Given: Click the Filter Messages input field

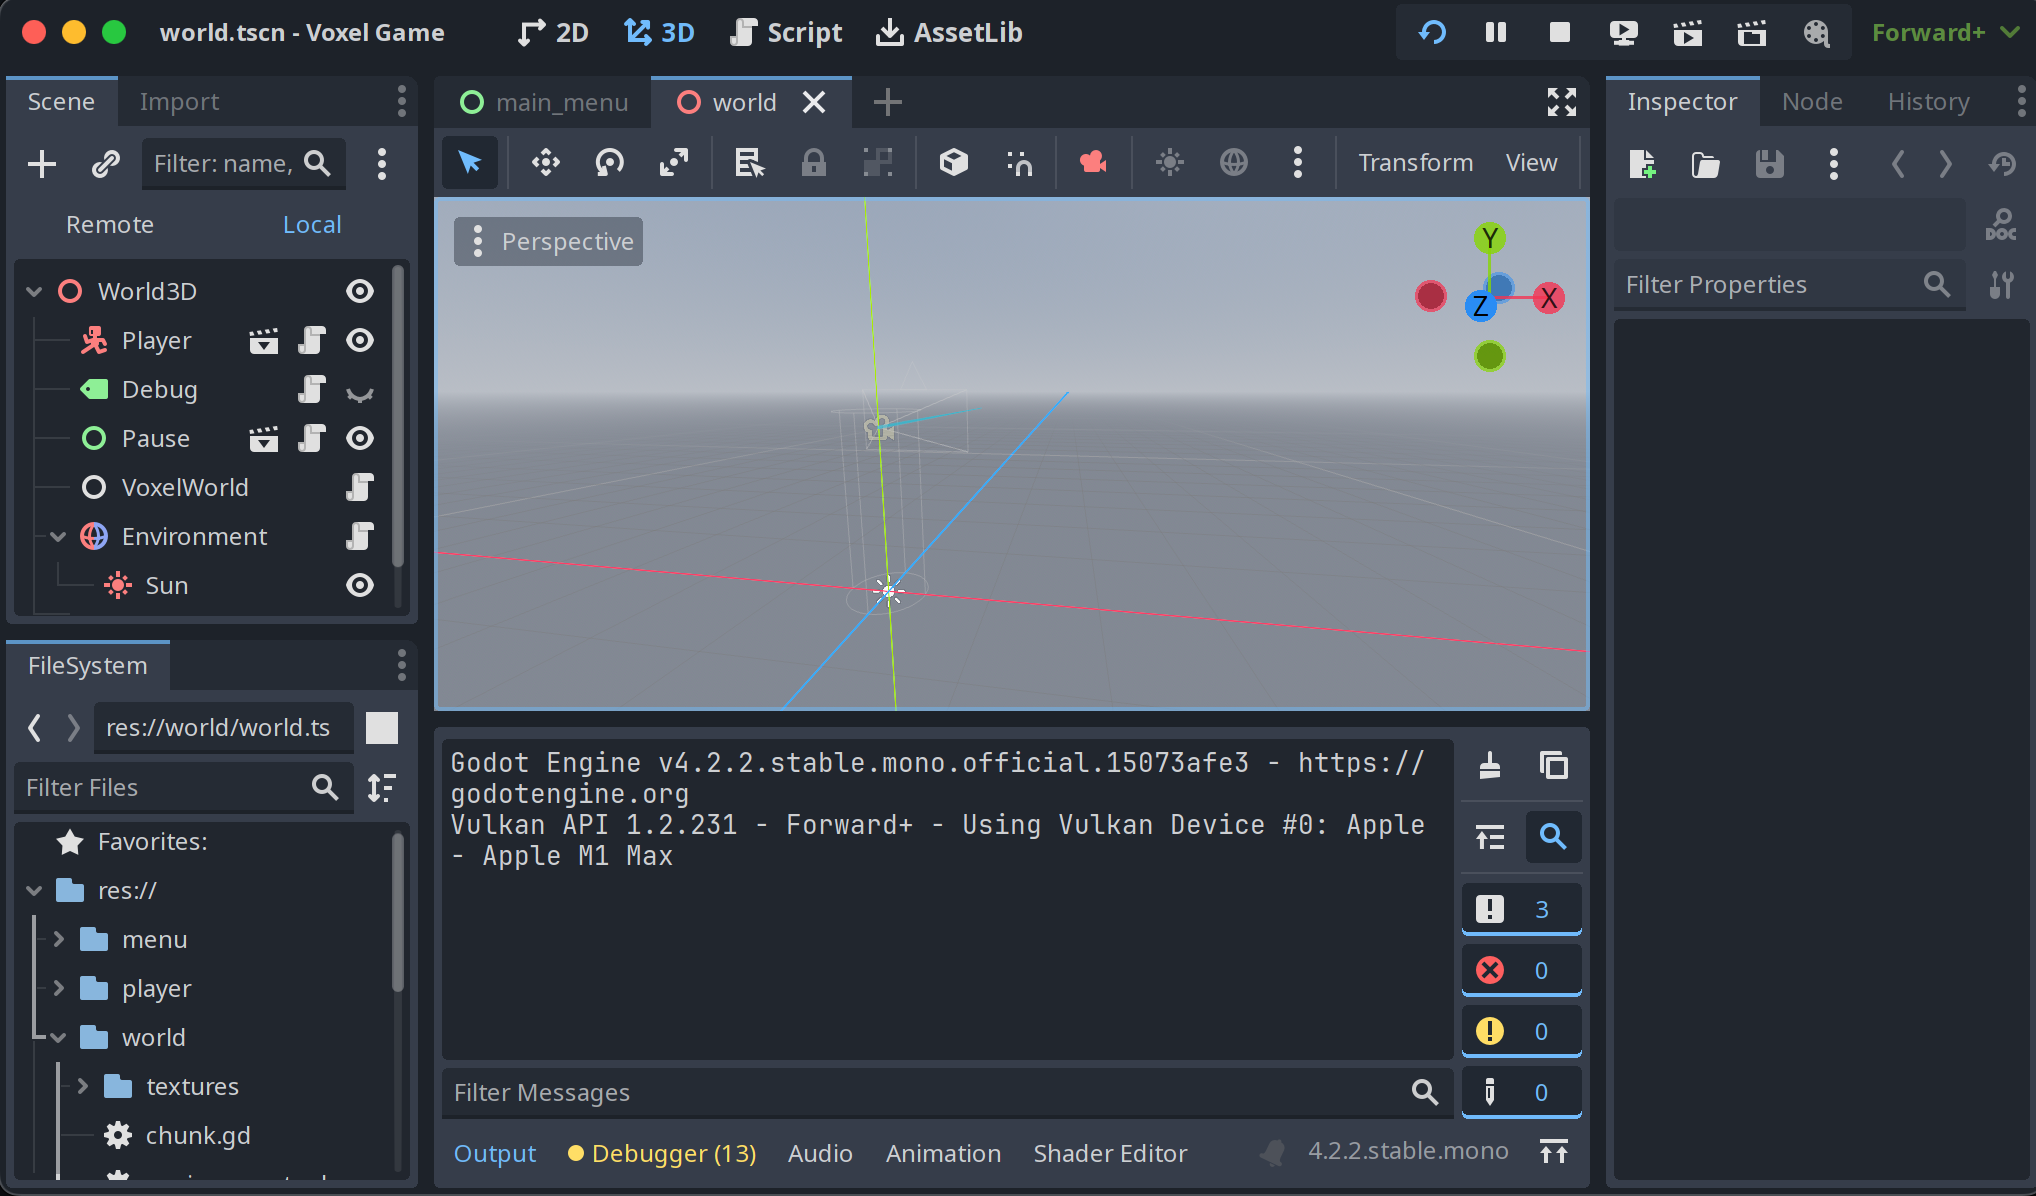Looking at the screenshot, I should click(925, 1093).
